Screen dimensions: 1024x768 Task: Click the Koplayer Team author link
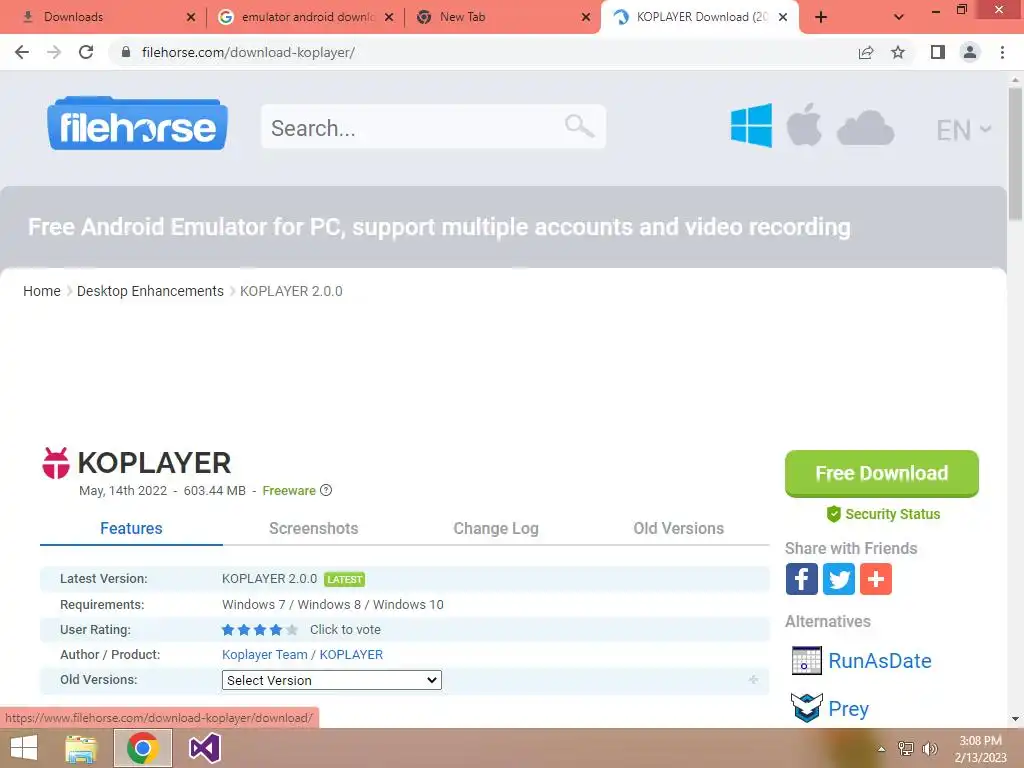pyautogui.click(x=264, y=654)
